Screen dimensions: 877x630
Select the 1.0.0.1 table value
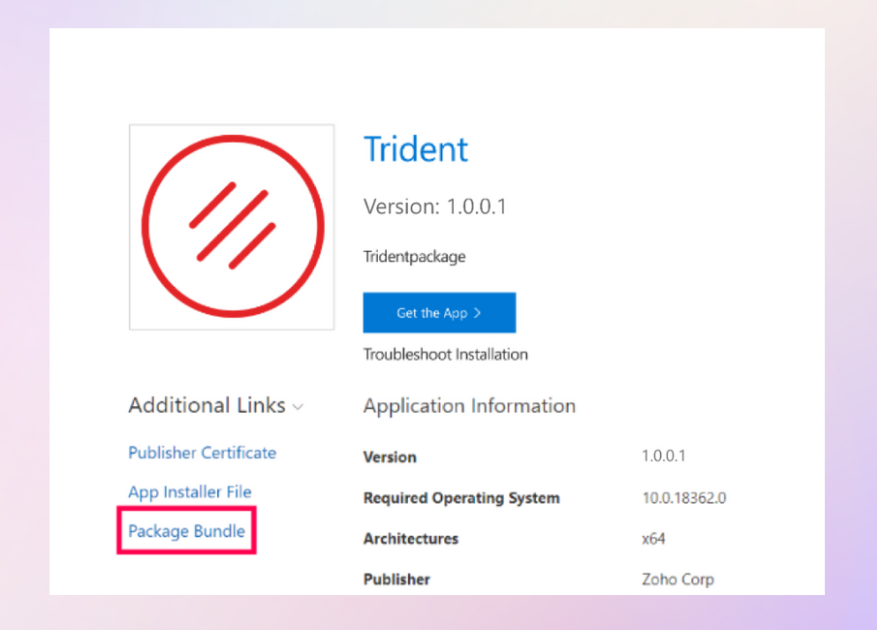tap(663, 456)
